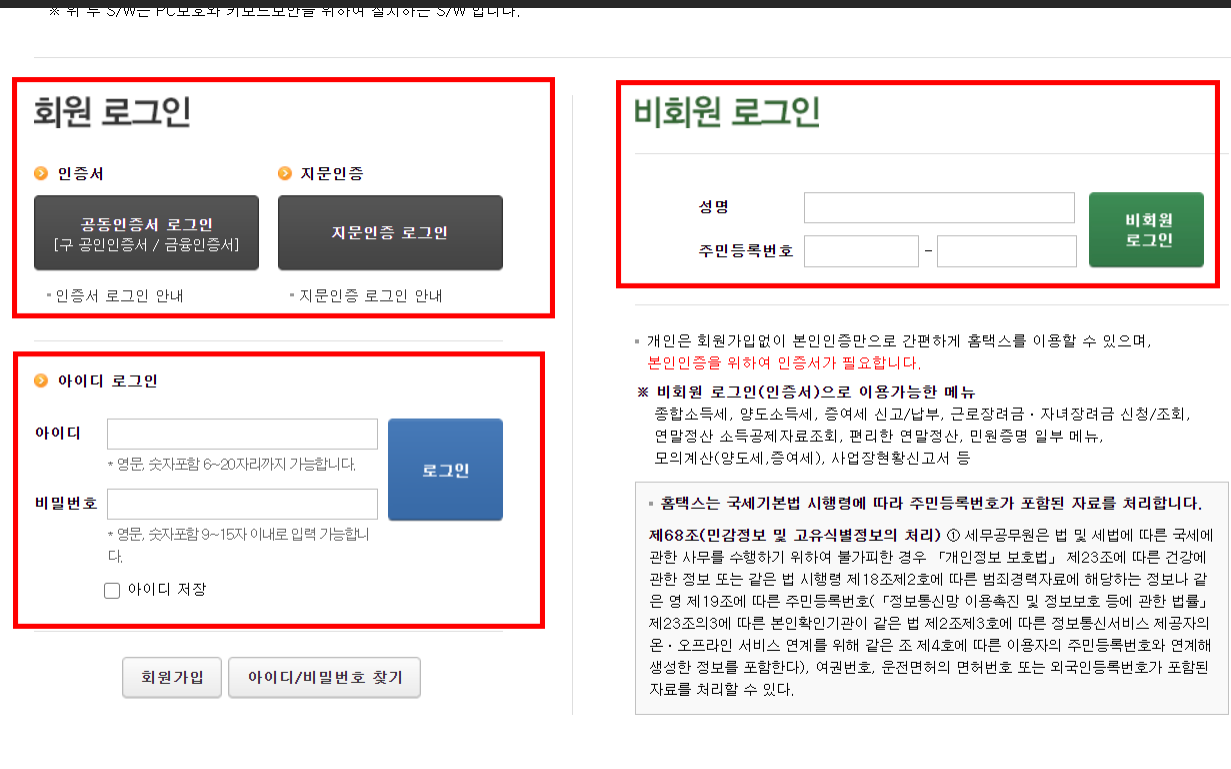This screenshot has width=1231, height=769.
Task: Focus the 아이디 input field
Action: 243,434
